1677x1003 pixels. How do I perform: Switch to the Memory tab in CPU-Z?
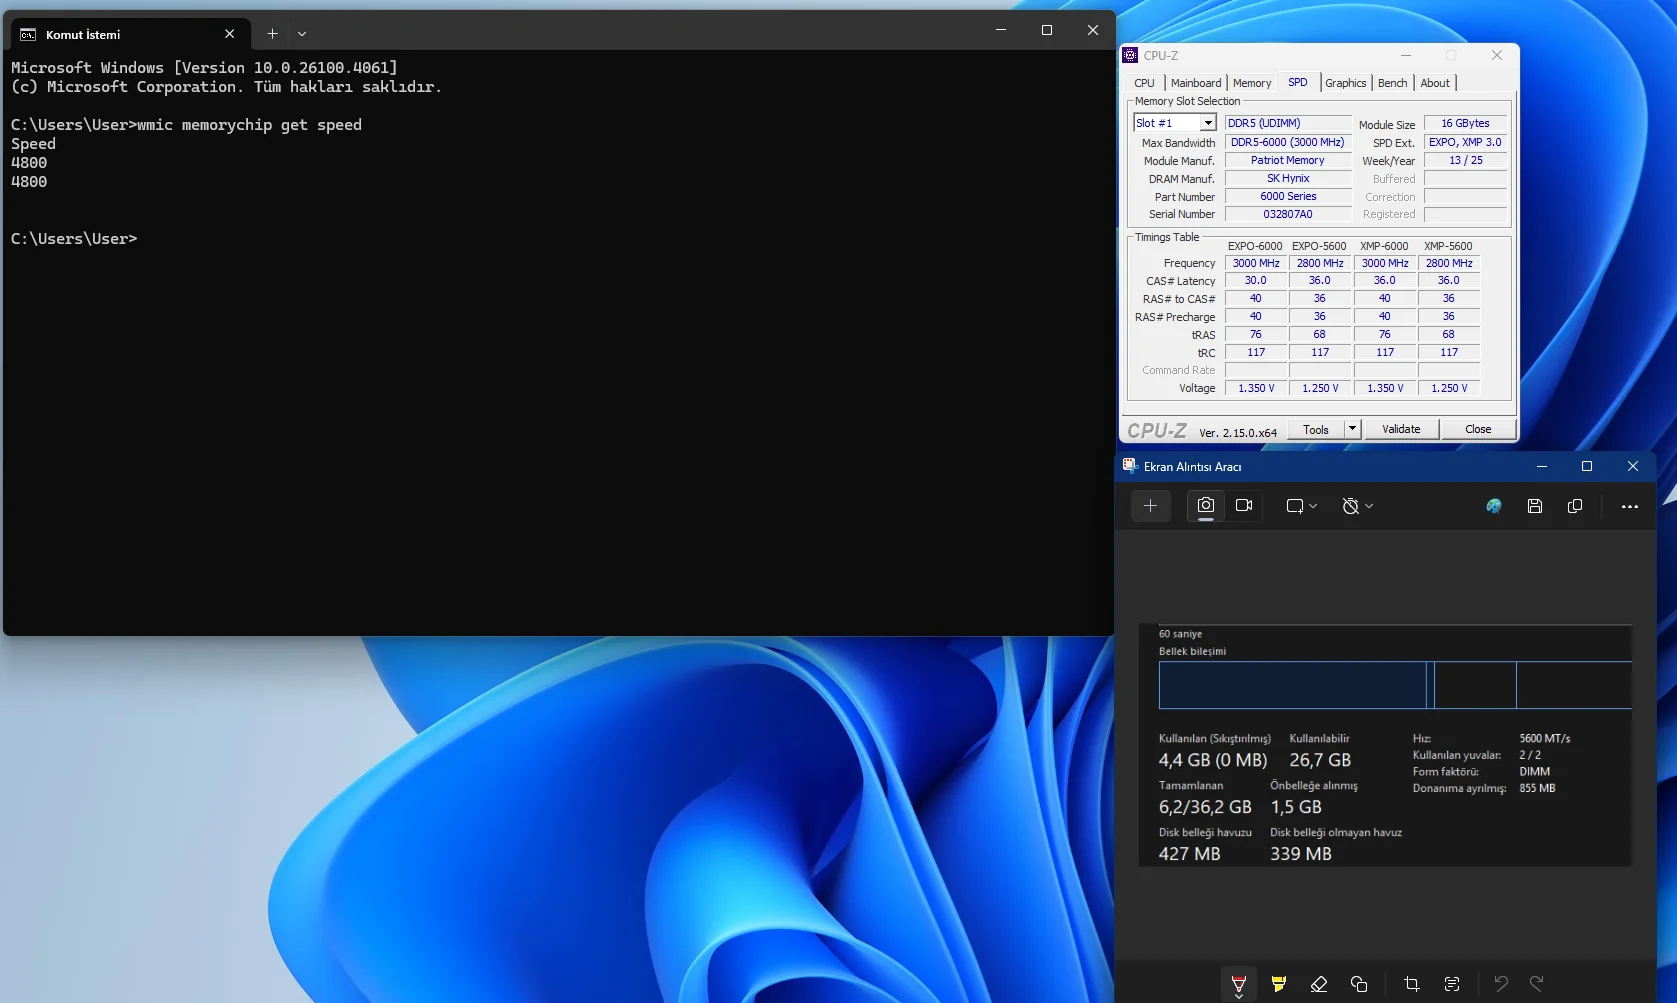1252,83
